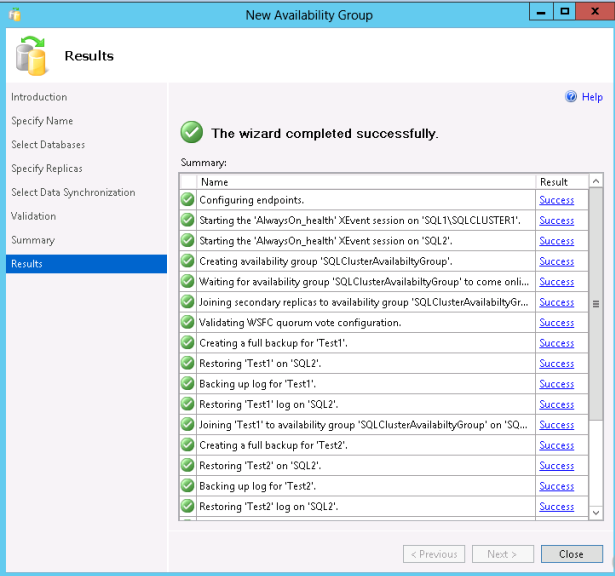Click the vertical scrollbar thumb in summary list
The height and width of the screenshot is (576, 615).
click(x=596, y=302)
